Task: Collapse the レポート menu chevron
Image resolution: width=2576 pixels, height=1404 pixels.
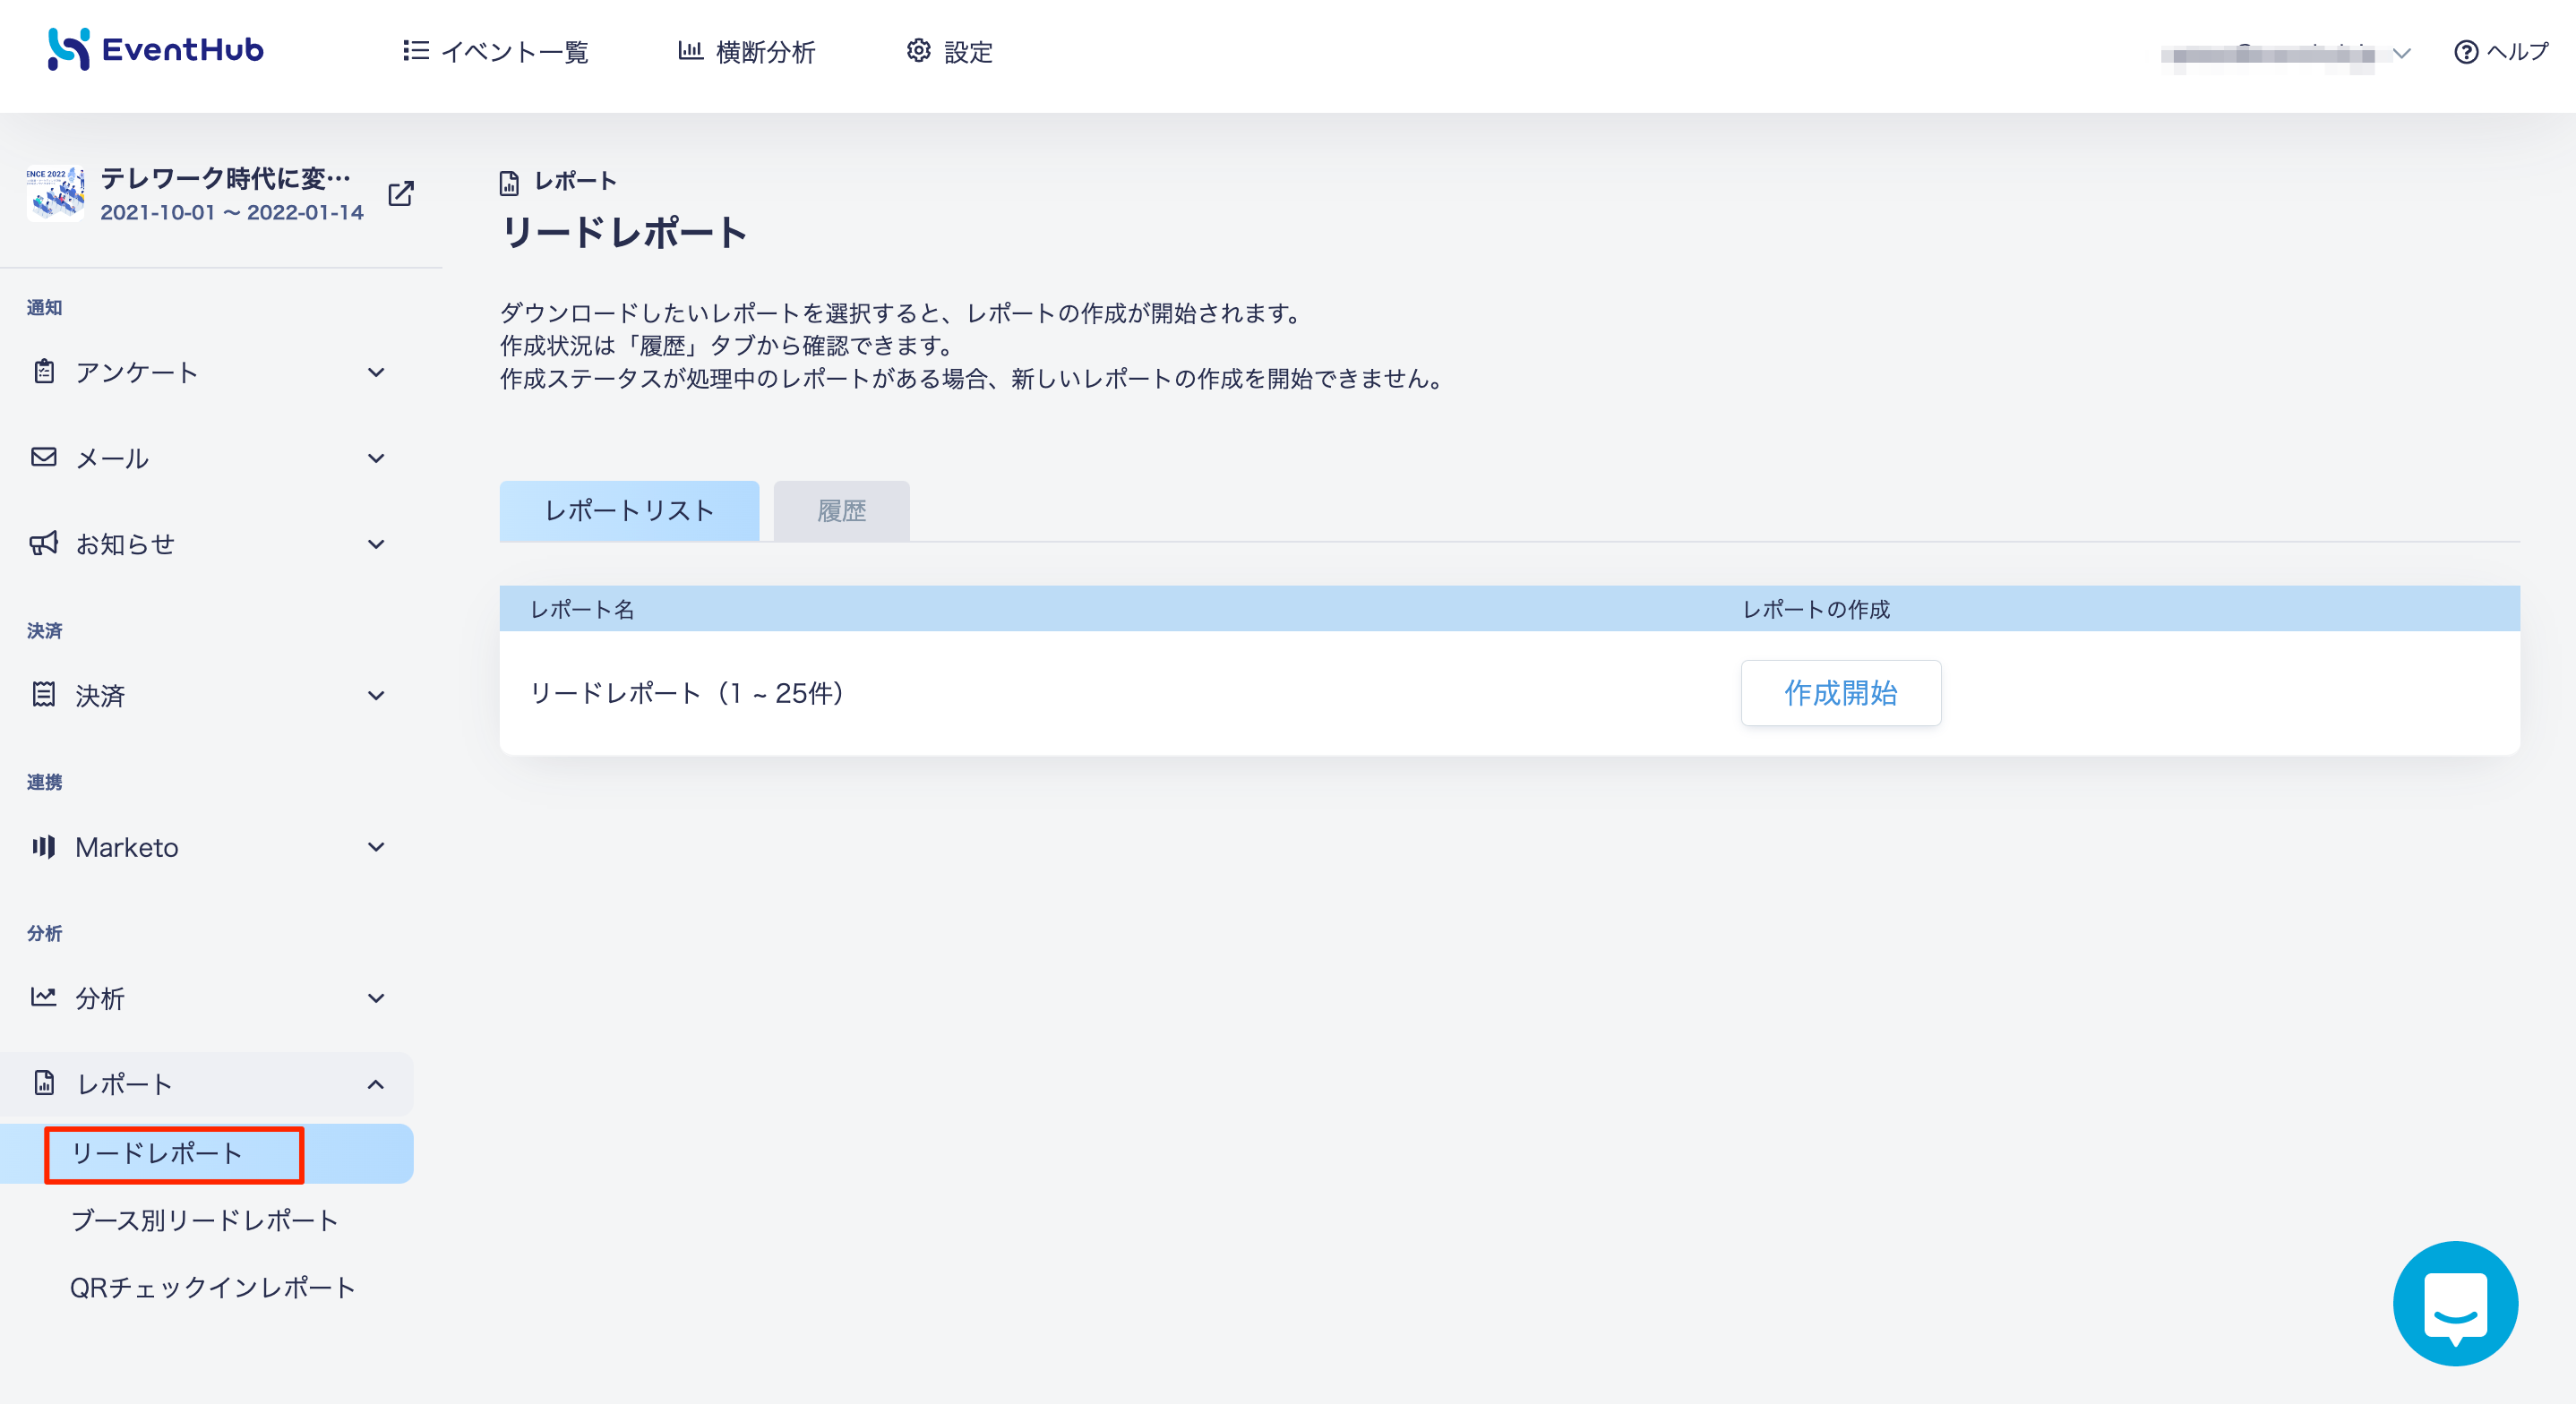Action: 376,1084
